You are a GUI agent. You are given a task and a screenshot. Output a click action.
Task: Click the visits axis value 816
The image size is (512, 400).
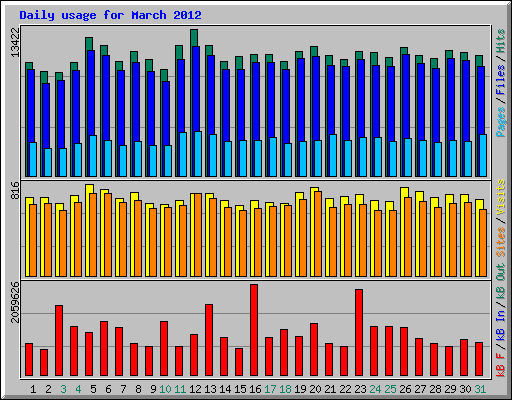coord(15,190)
